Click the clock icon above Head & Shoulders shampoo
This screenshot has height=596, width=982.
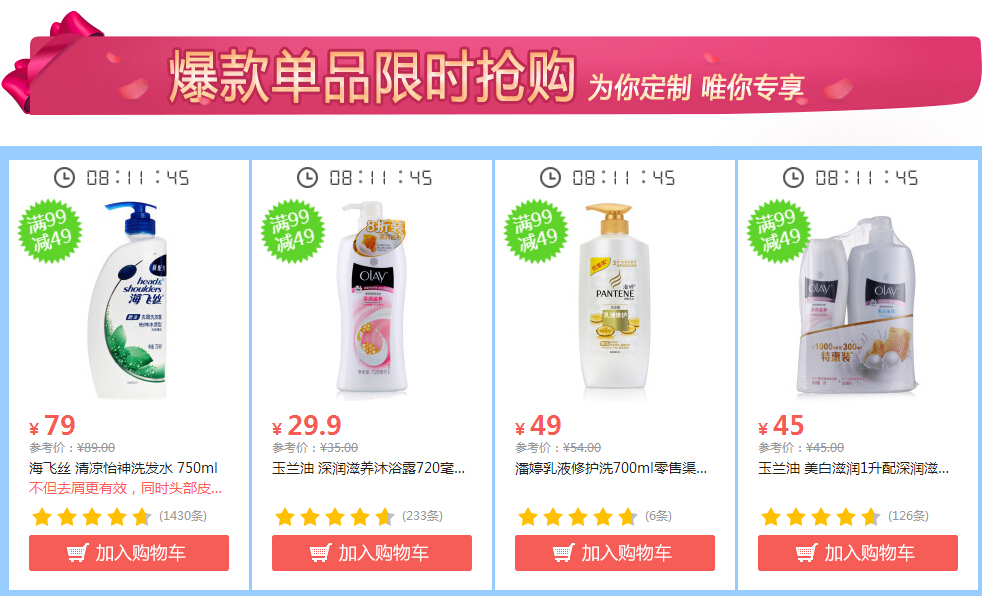pos(64,177)
